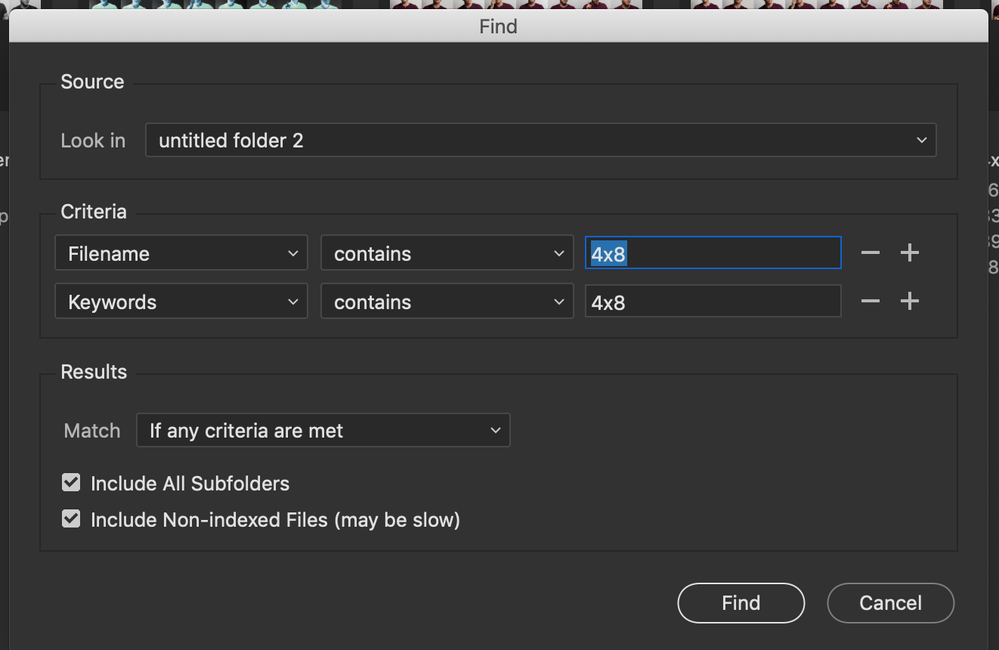
Task: Toggle Include Non-indexed Files checkbox
Action: coord(71,519)
